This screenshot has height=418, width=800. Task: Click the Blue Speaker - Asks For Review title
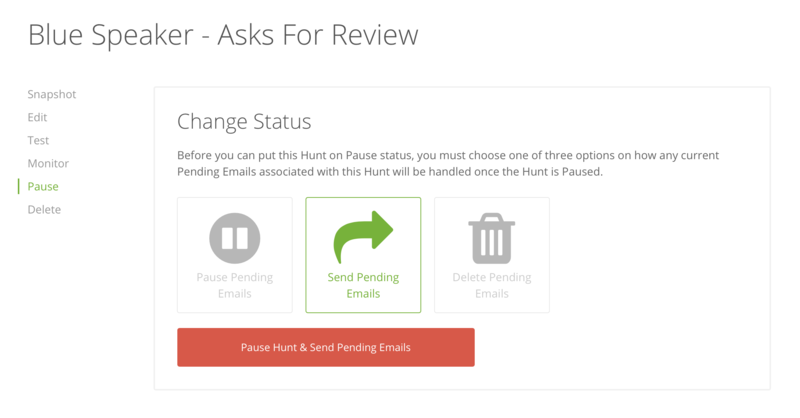pyautogui.click(x=223, y=35)
